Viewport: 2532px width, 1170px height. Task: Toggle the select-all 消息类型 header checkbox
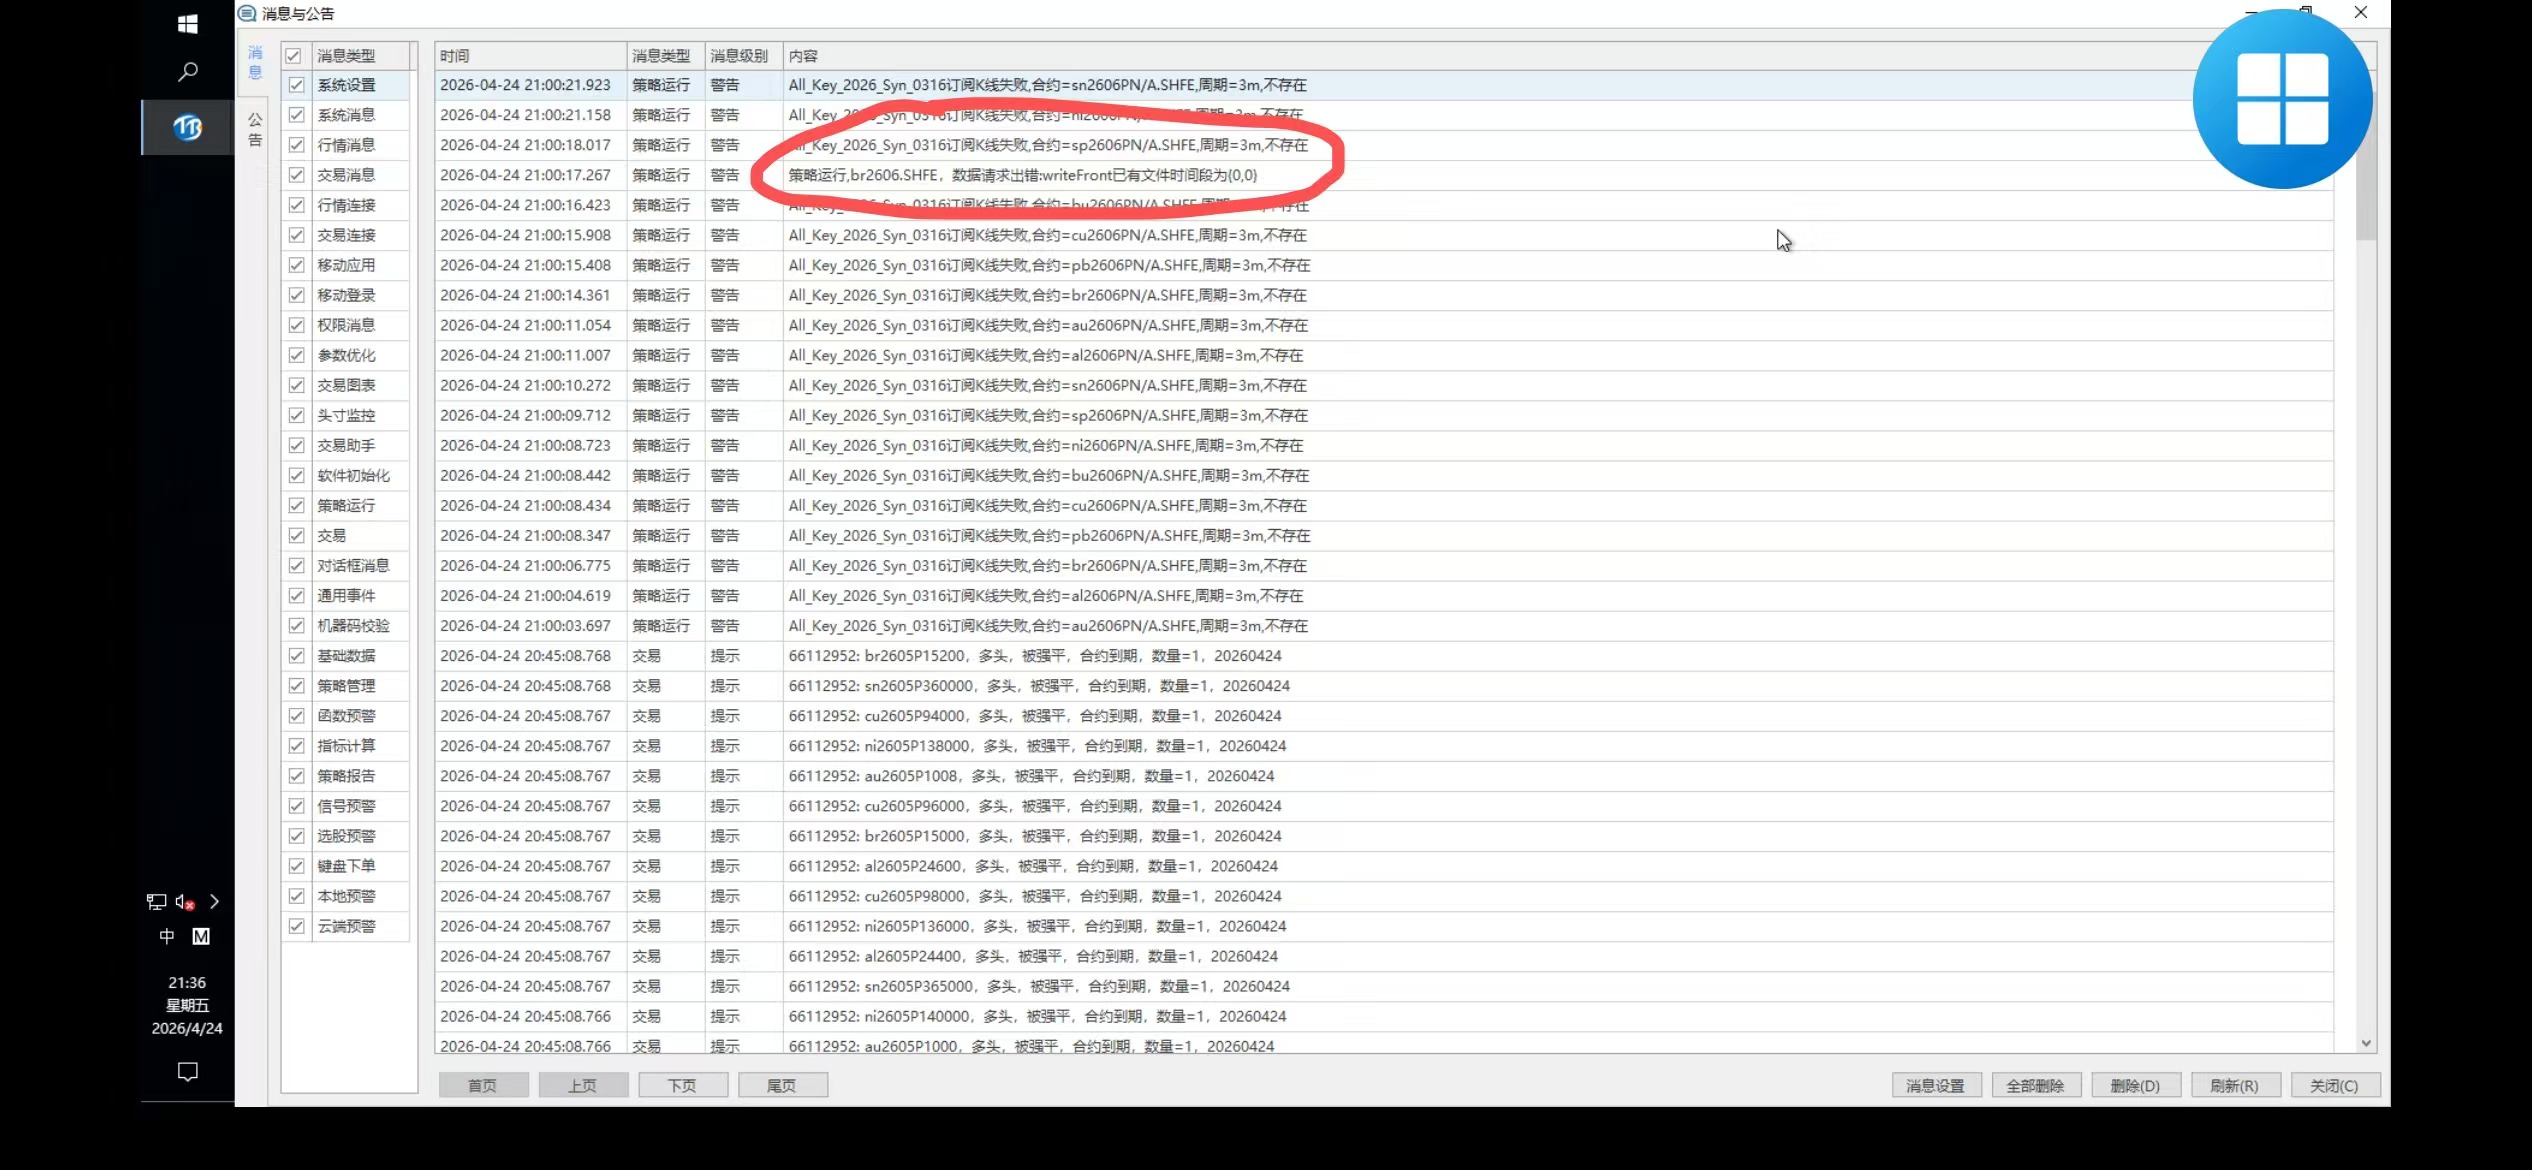293,56
